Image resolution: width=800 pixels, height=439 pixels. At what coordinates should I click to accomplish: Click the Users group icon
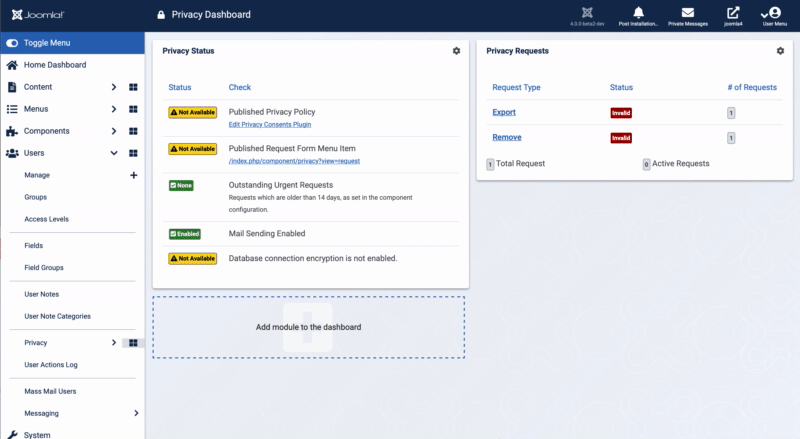click(x=12, y=153)
